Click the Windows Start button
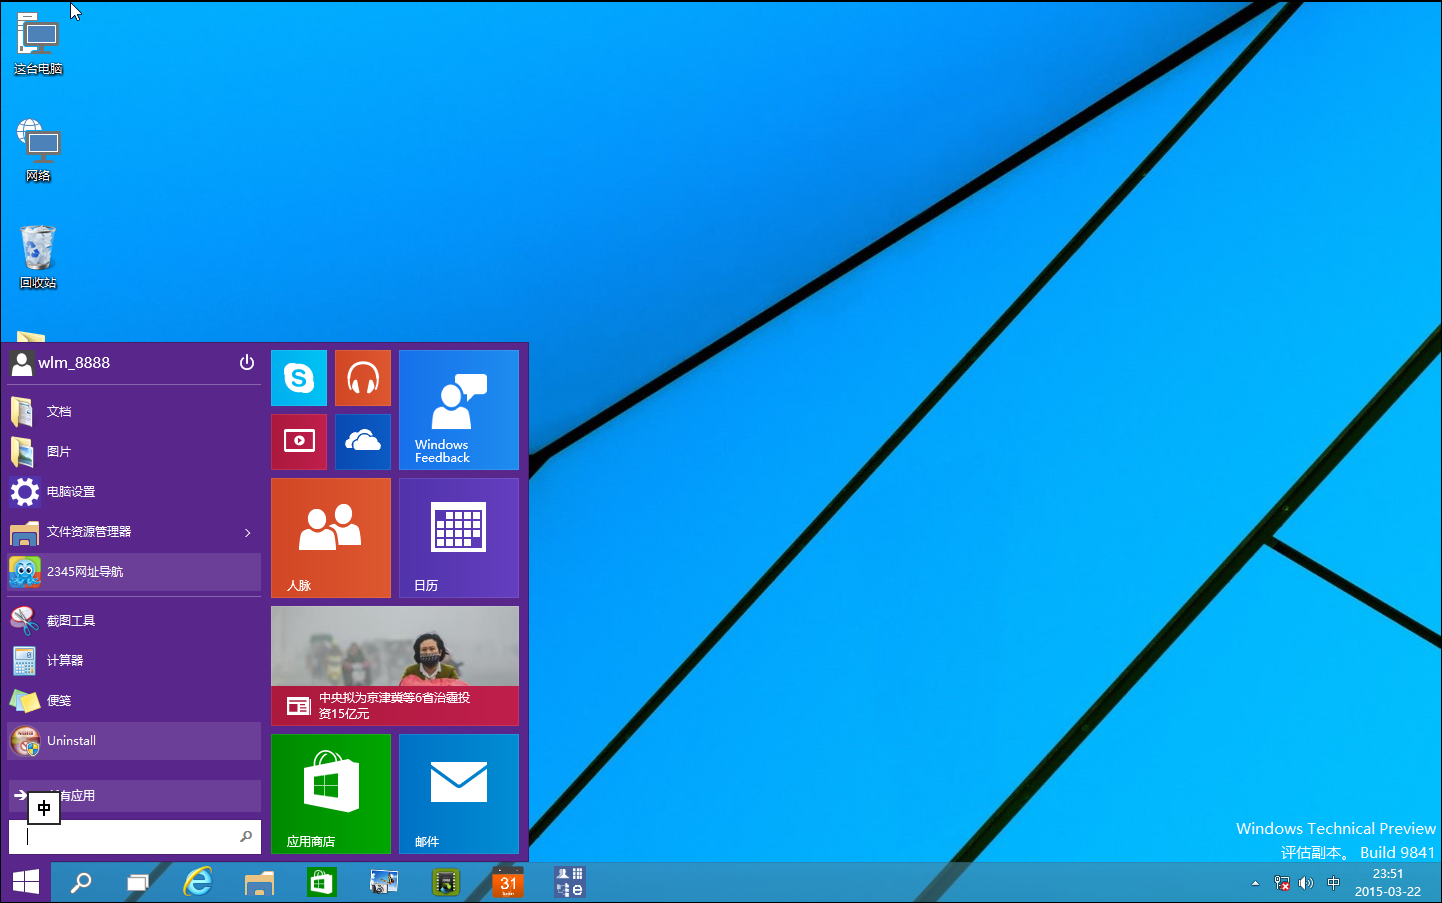Screen dimensions: 1442x903 click(x=25, y=882)
